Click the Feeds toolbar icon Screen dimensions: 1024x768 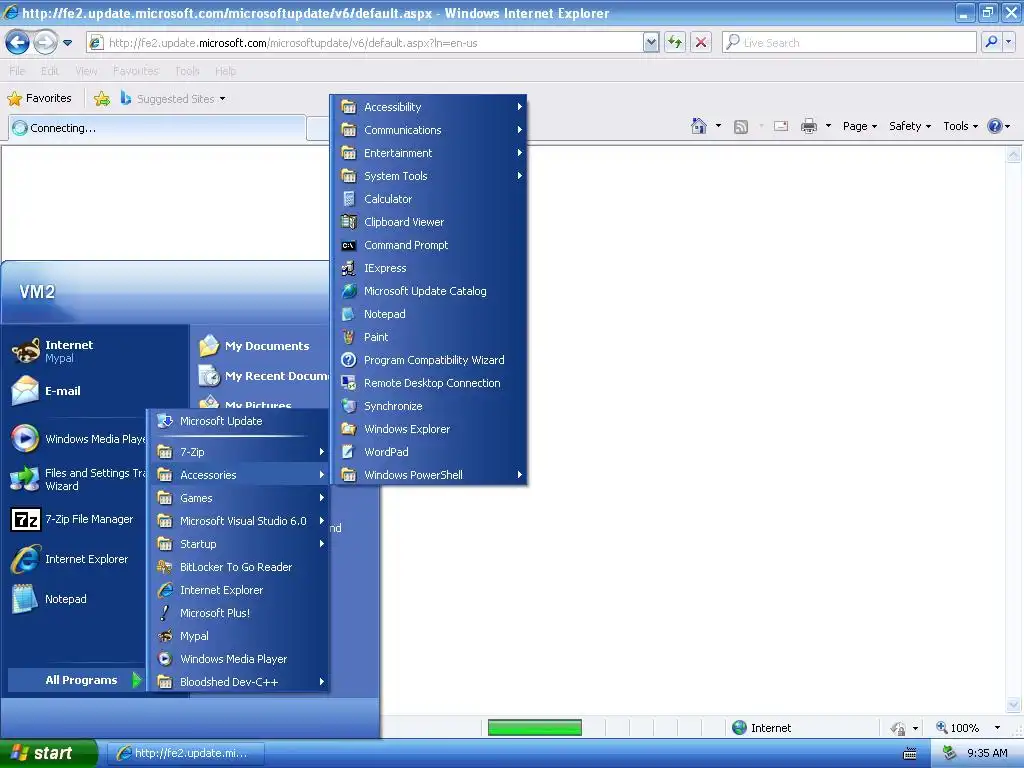pyautogui.click(x=741, y=127)
